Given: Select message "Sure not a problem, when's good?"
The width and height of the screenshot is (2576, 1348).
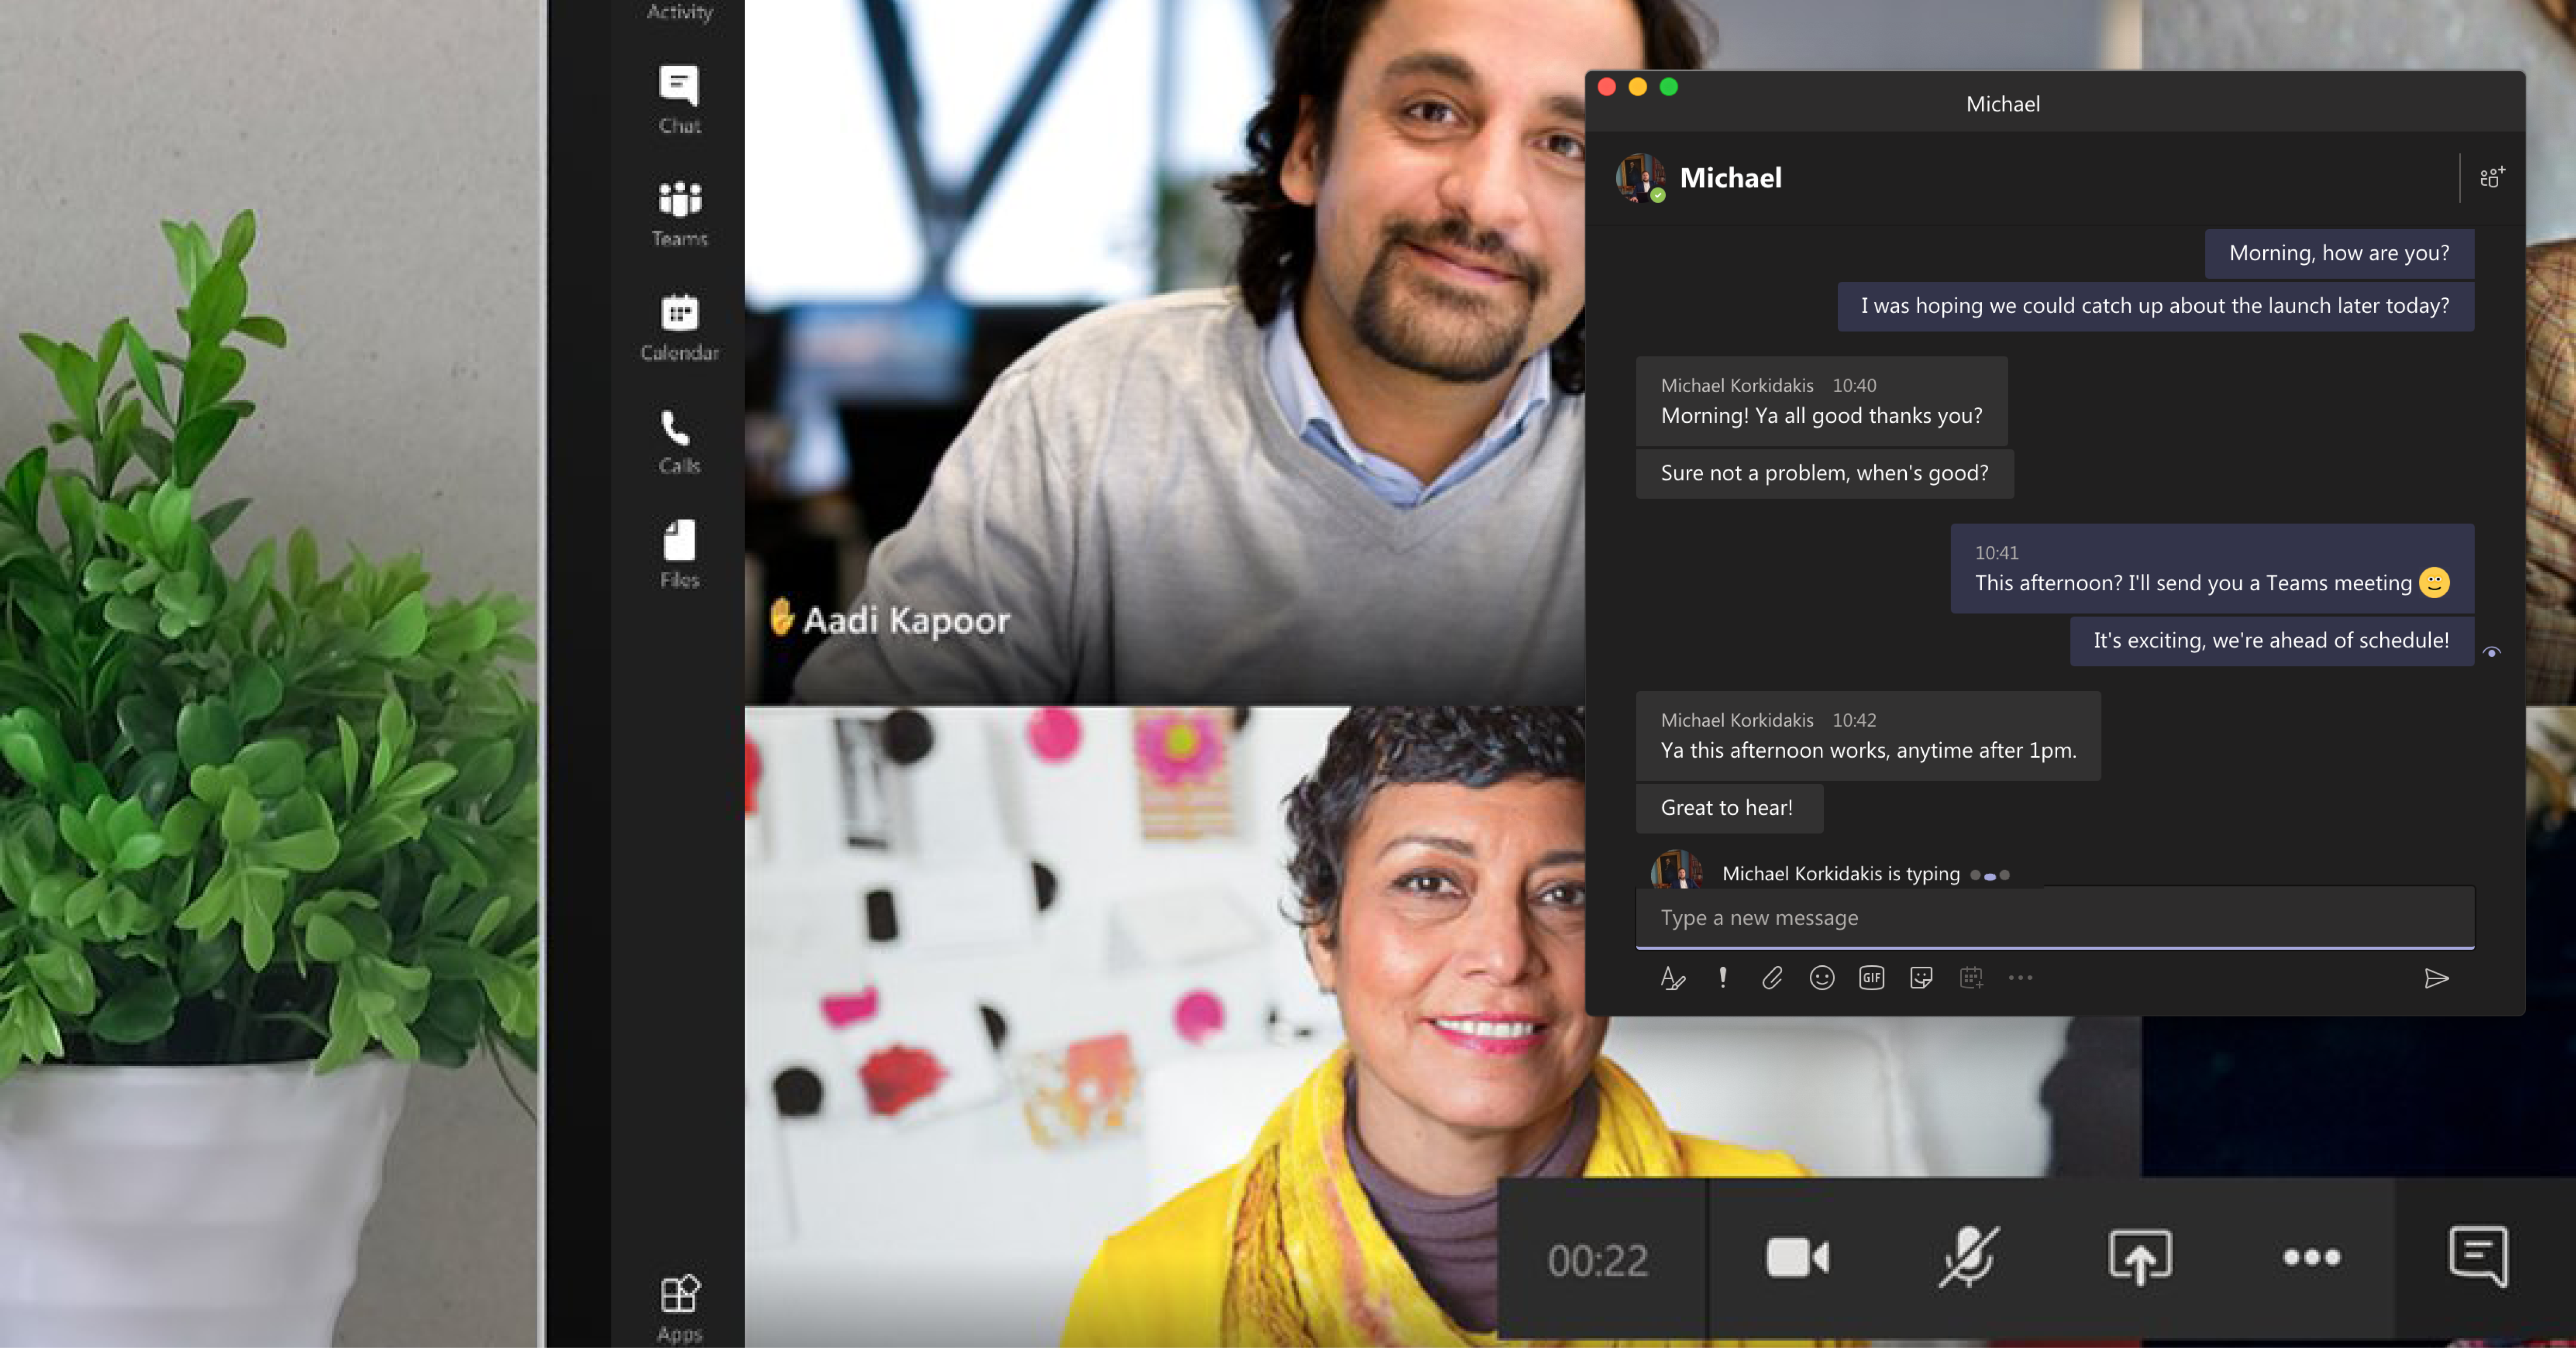Looking at the screenshot, I should pyautogui.click(x=1824, y=473).
